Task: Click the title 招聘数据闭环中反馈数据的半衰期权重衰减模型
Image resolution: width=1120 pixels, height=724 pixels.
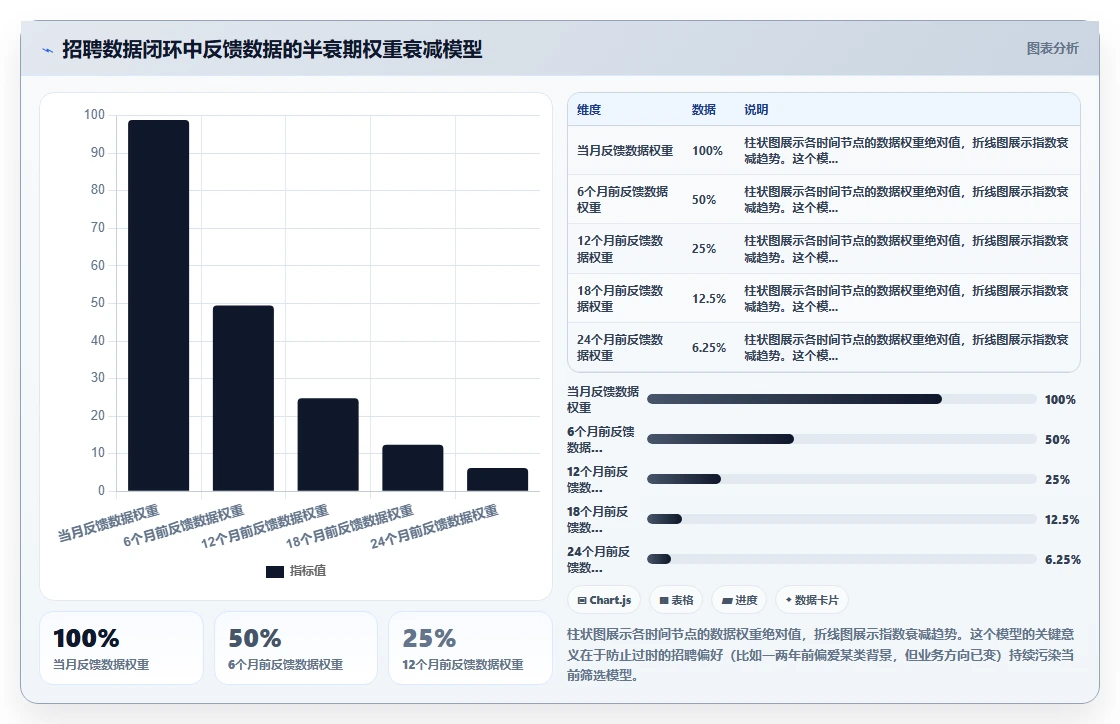Action: click(x=272, y=49)
